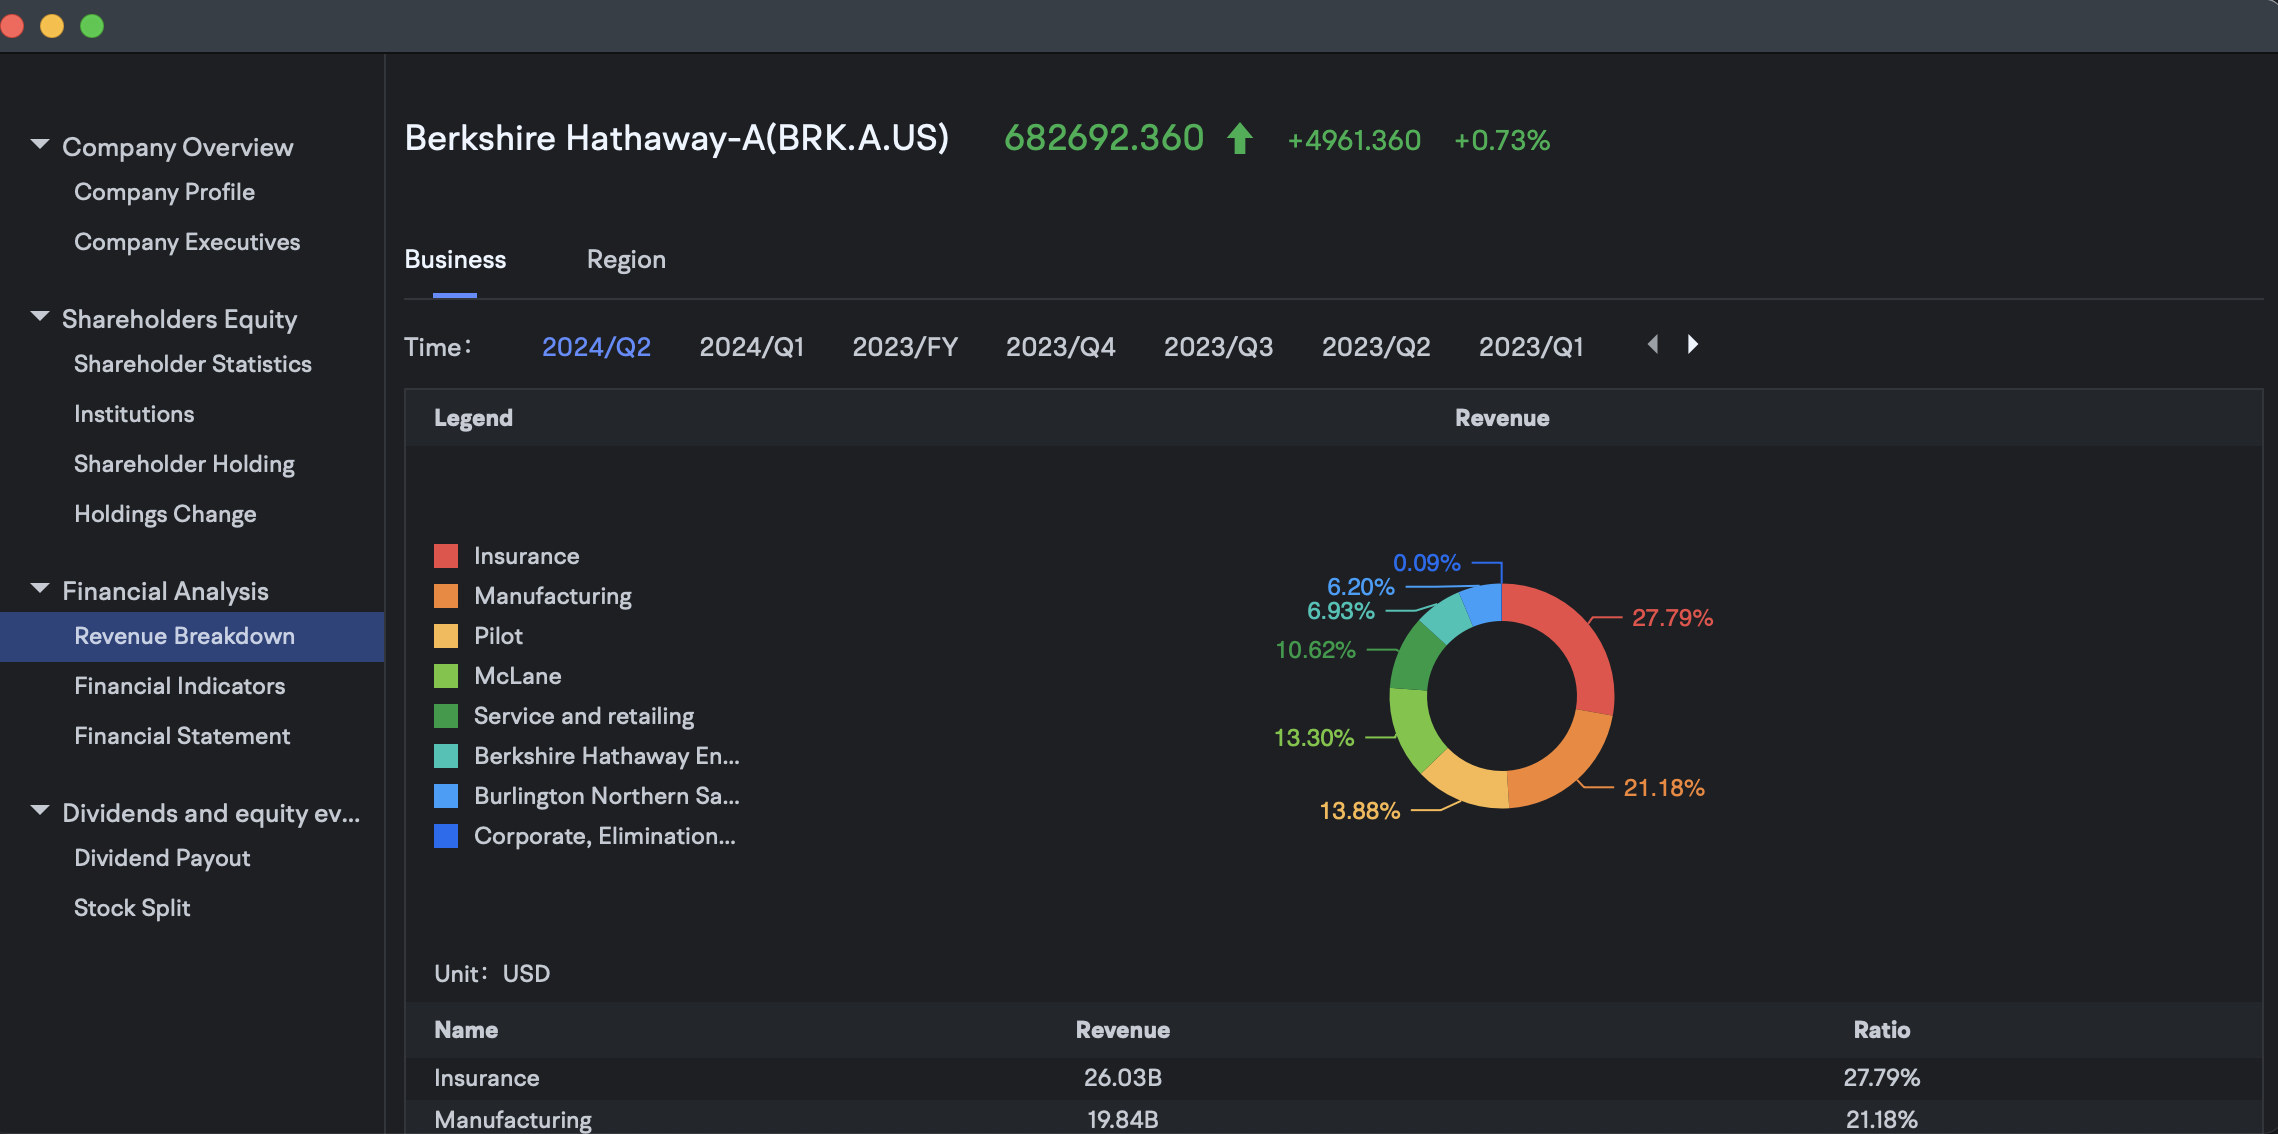Image resolution: width=2278 pixels, height=1134 pixels.
Task: Click the Insurance red color swatch
Action: (446, 555)
